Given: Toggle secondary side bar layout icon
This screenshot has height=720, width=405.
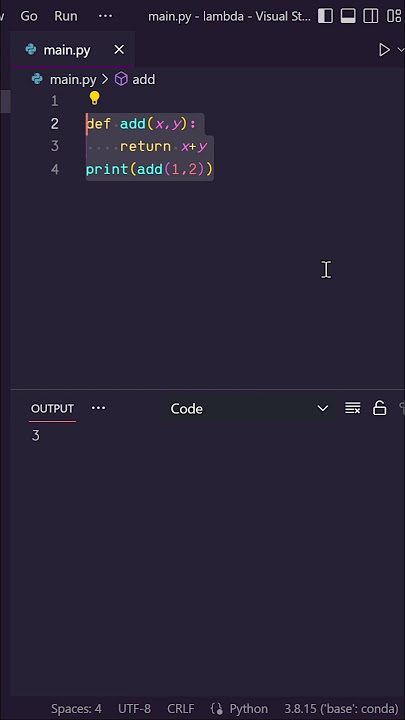Looking at the screenshot, I should pyautogui.click(x=371, y=16).
